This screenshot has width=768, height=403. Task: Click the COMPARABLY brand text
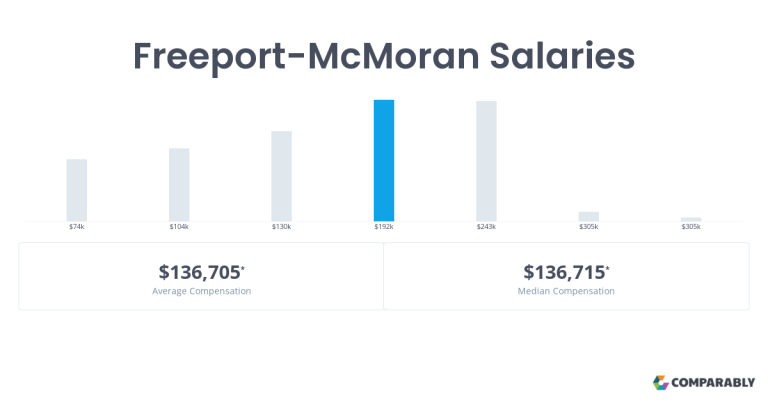pos(713,382)
